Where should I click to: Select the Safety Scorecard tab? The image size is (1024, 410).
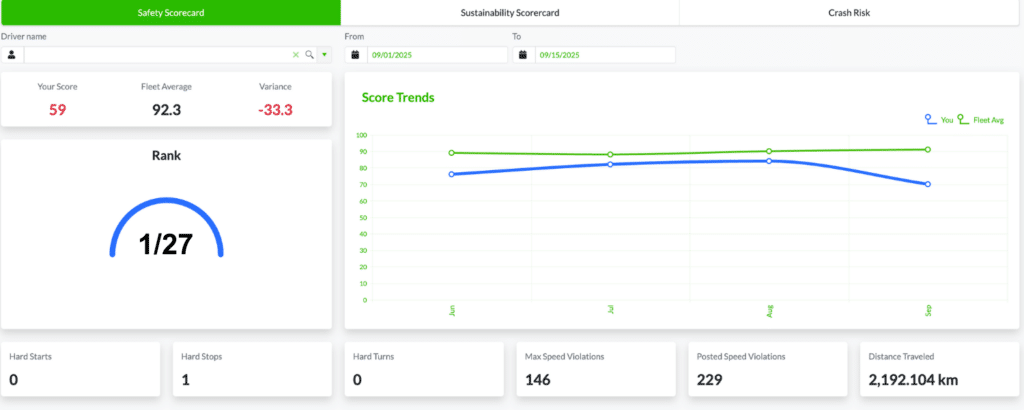coord(170,12)
